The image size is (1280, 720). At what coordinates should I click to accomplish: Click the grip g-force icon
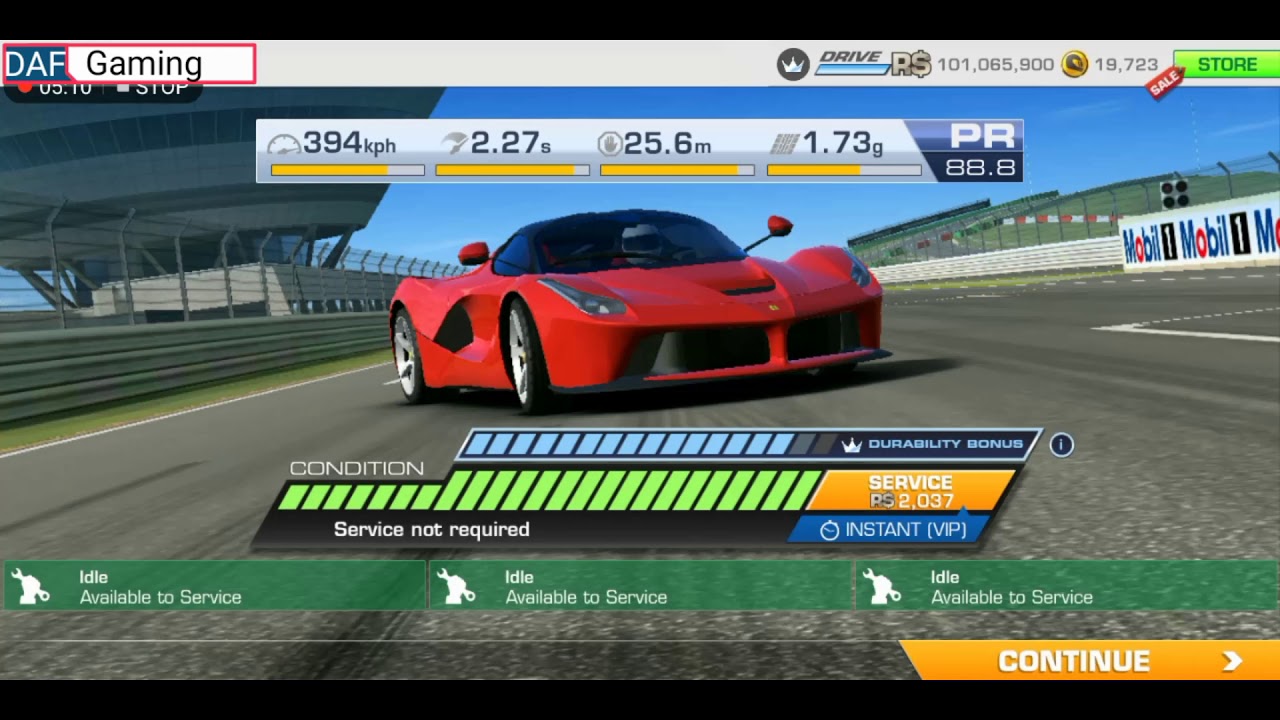pos(784,144)
